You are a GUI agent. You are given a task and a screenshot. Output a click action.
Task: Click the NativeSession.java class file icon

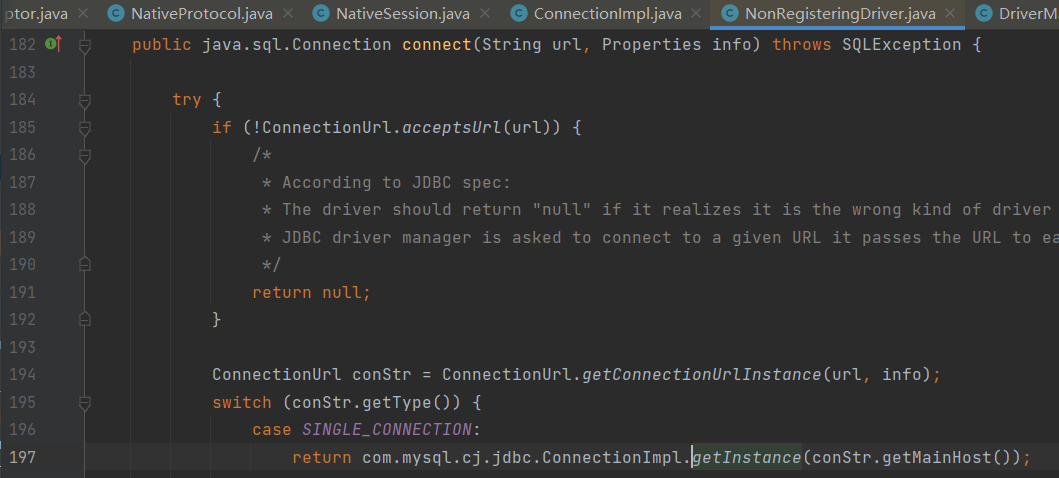[x=320, y=14]
